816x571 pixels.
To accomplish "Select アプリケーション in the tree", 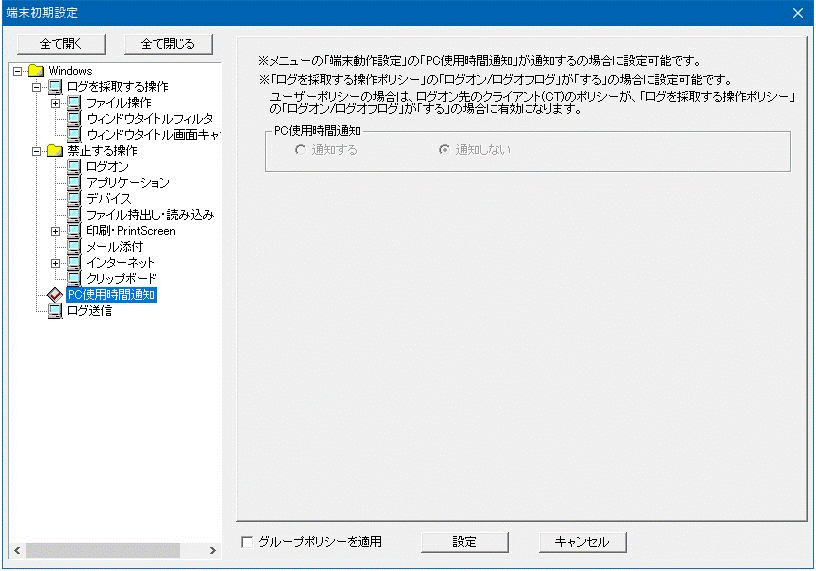I will coord(127,183).
